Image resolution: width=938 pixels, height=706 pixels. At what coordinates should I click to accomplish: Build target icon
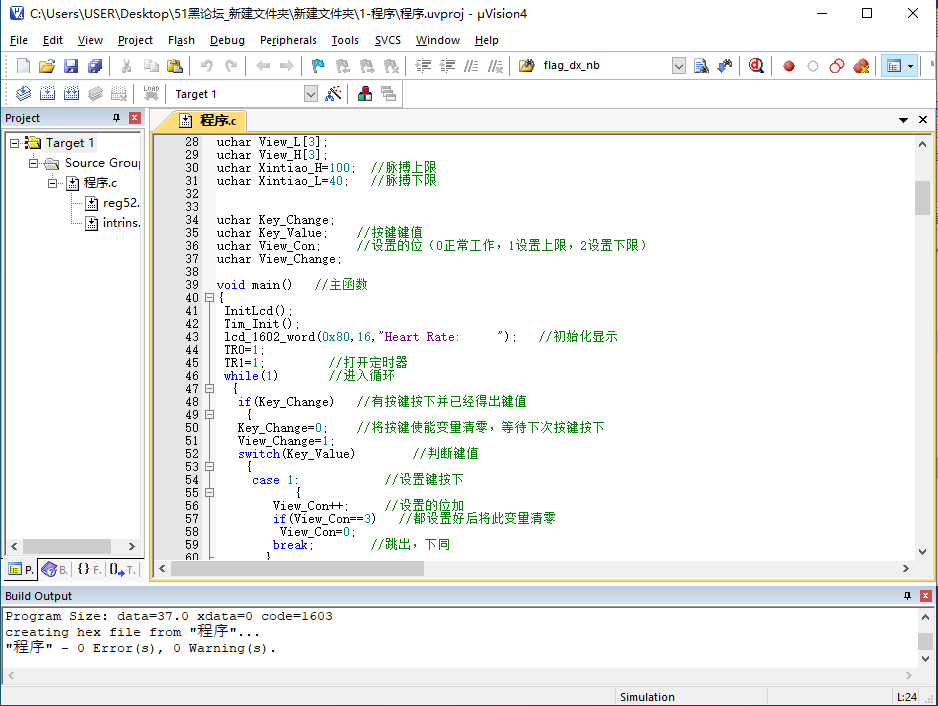(x=47, y=93)
